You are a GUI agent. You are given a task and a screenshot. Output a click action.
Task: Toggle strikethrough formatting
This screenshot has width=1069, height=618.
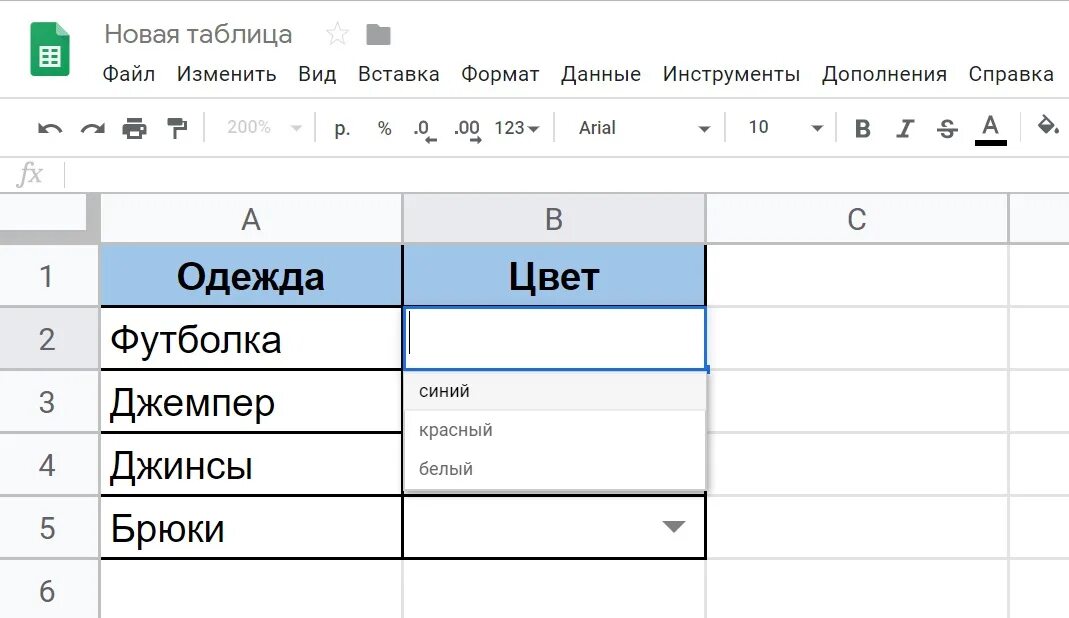coord(947,128)
